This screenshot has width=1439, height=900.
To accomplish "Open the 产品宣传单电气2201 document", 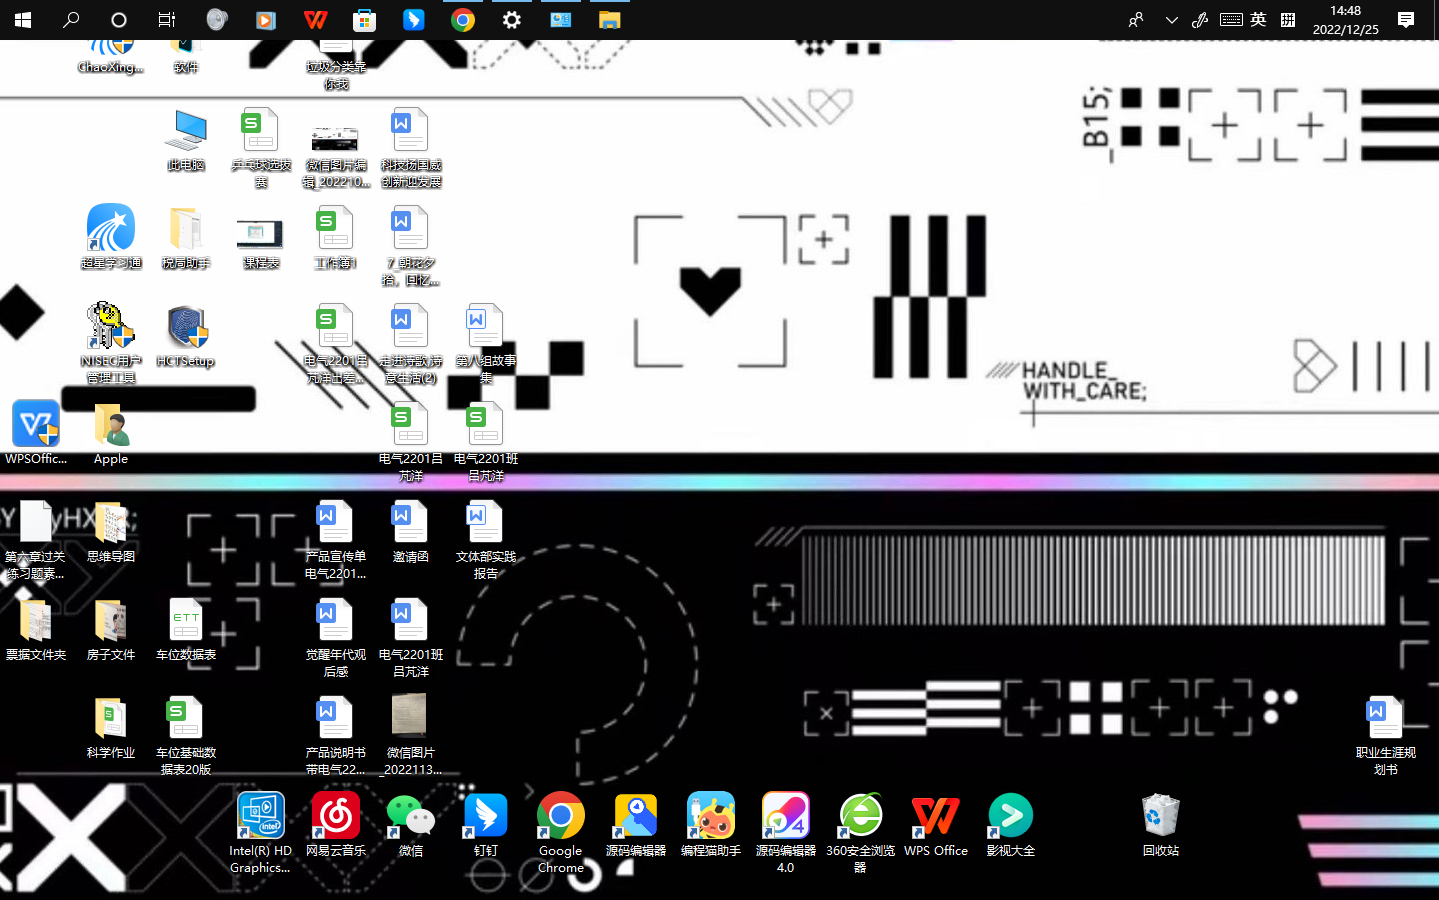I will pos(336,540).
